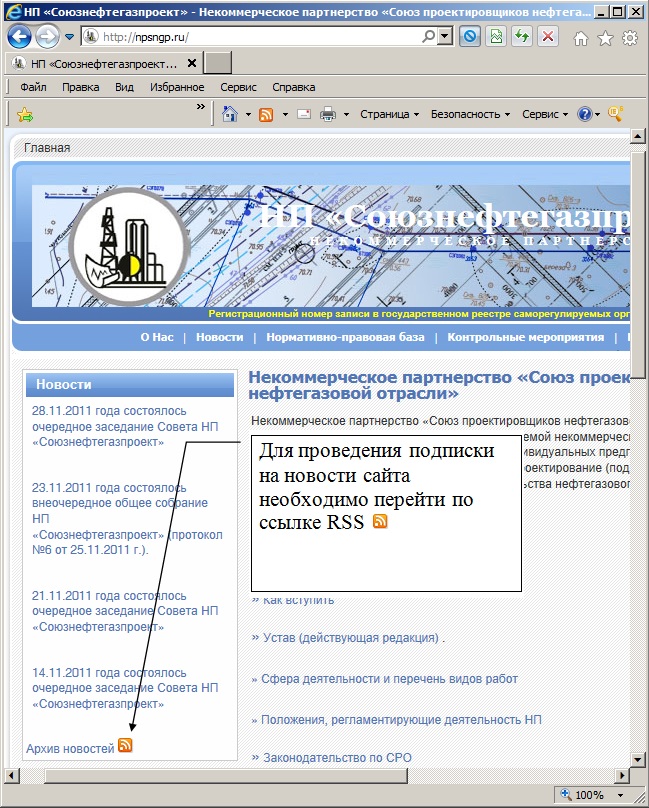The height and width of the screenshot is (808, 649).
Task: Open the Home button dropdown arrow
Action: tap(248, 114)
